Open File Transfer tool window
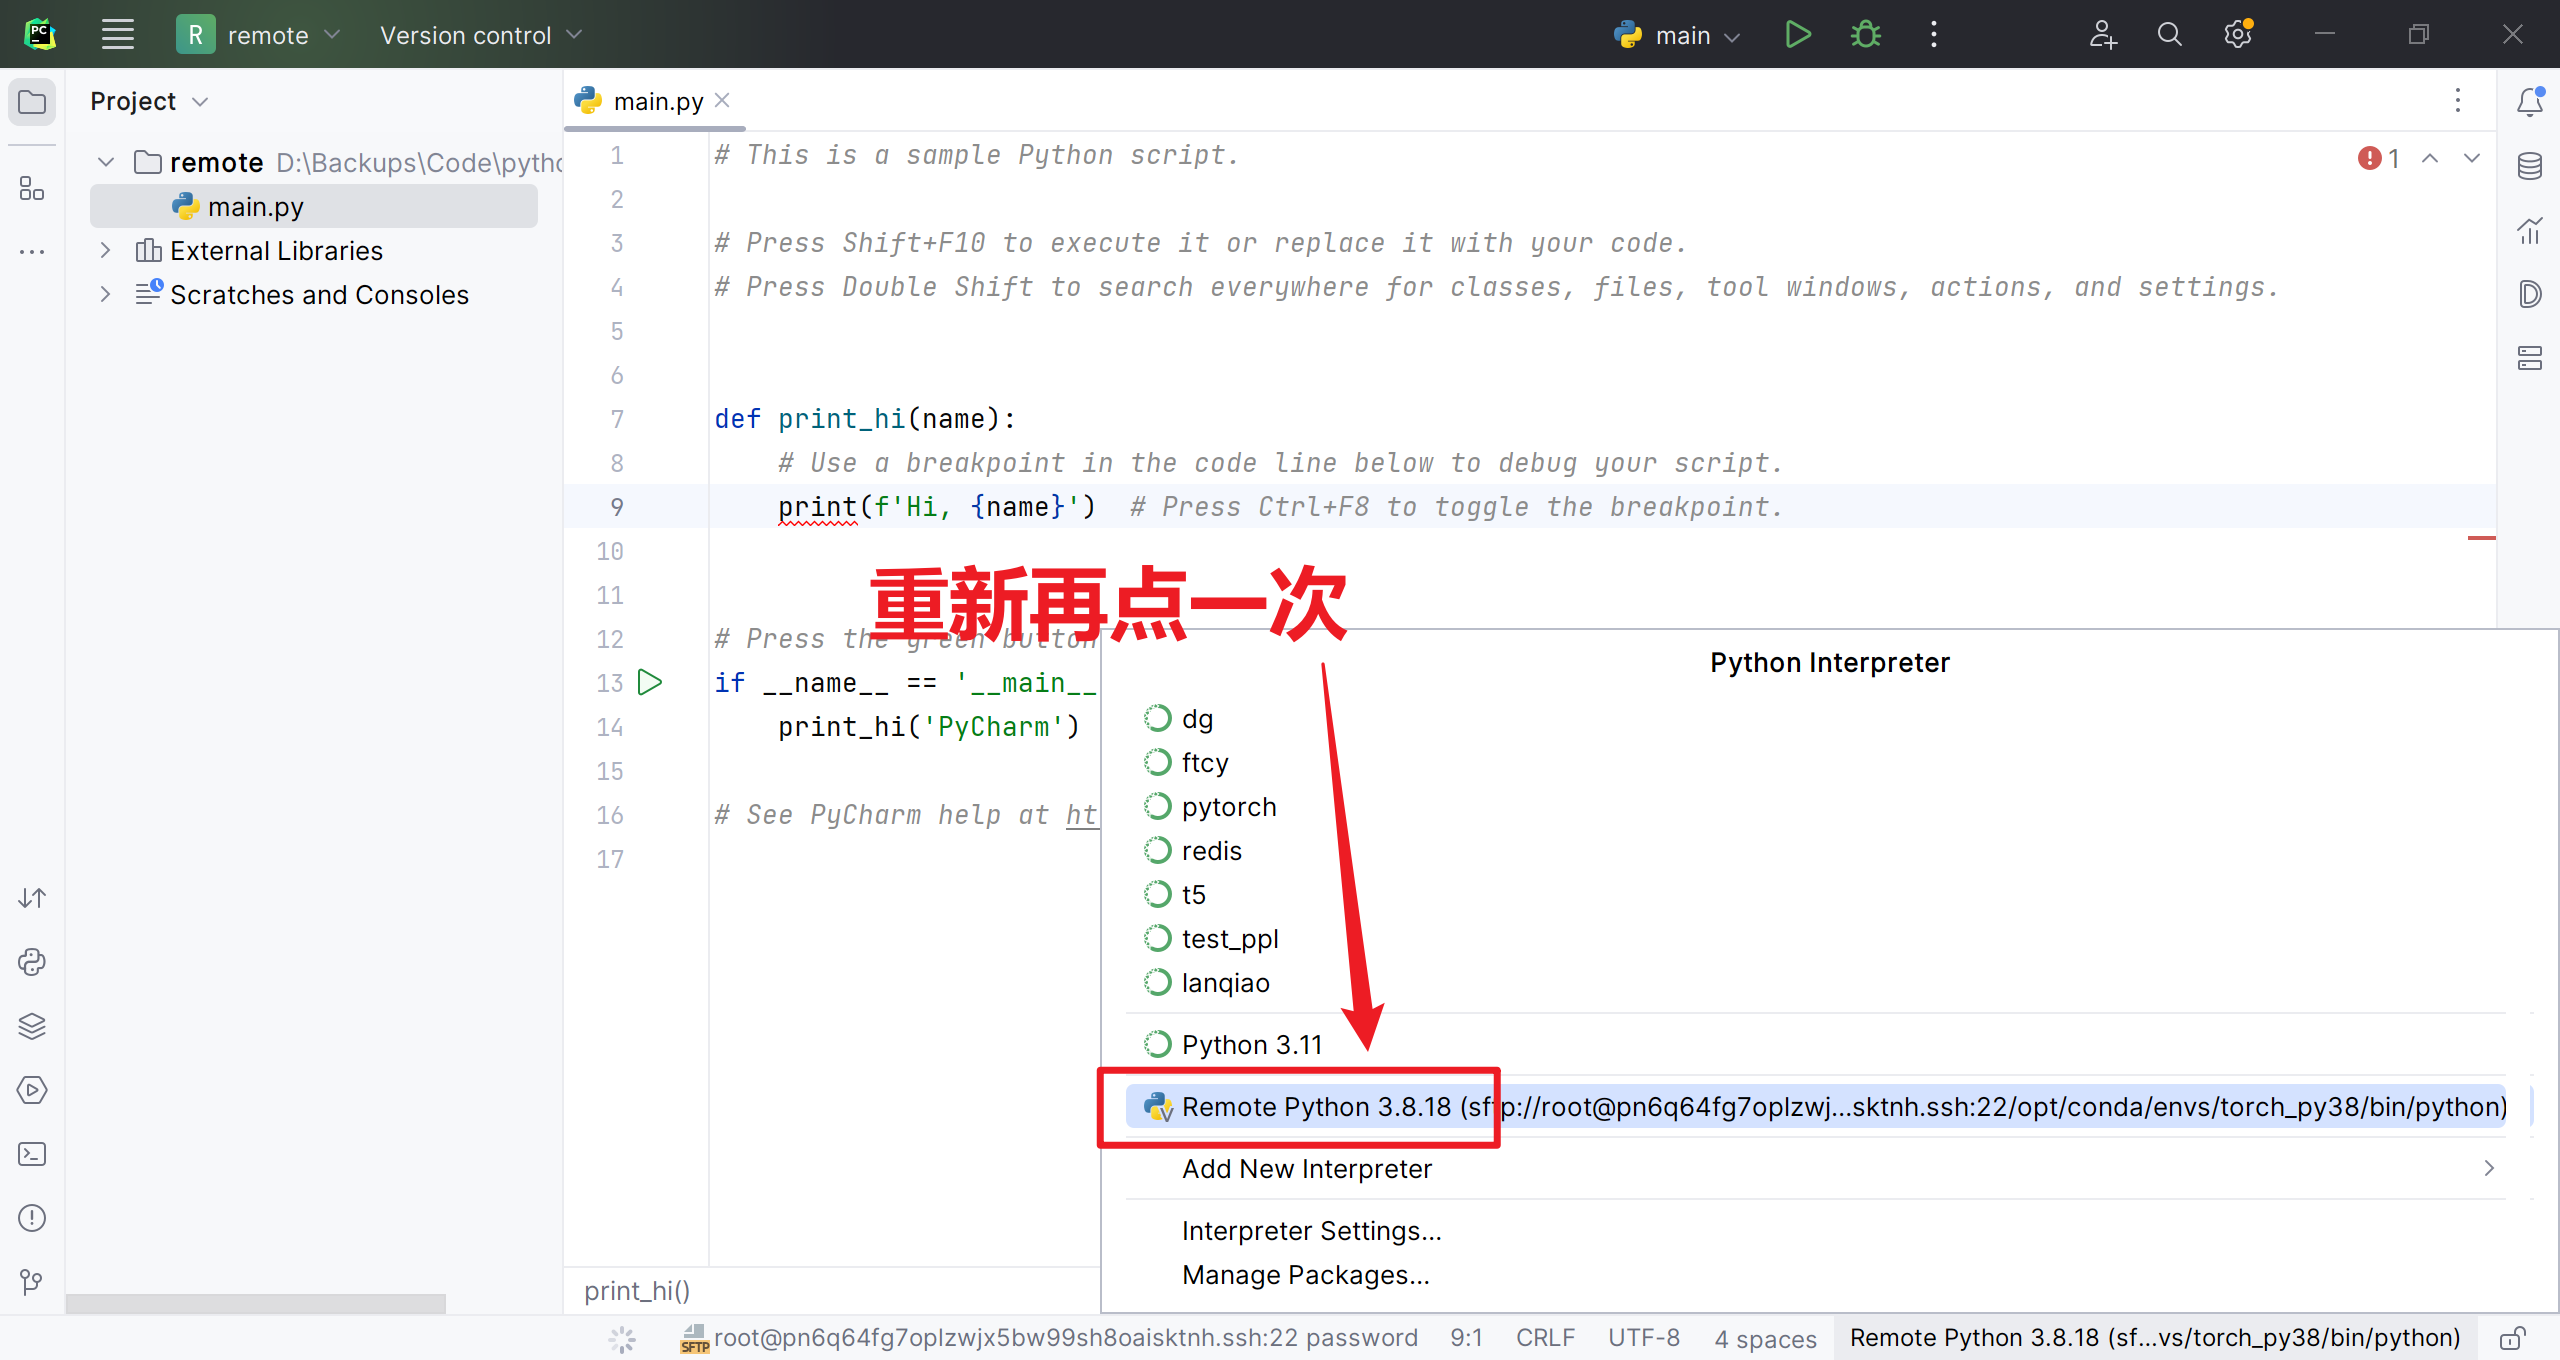The image size is (2560, 1360). click(x=32, y=898)
